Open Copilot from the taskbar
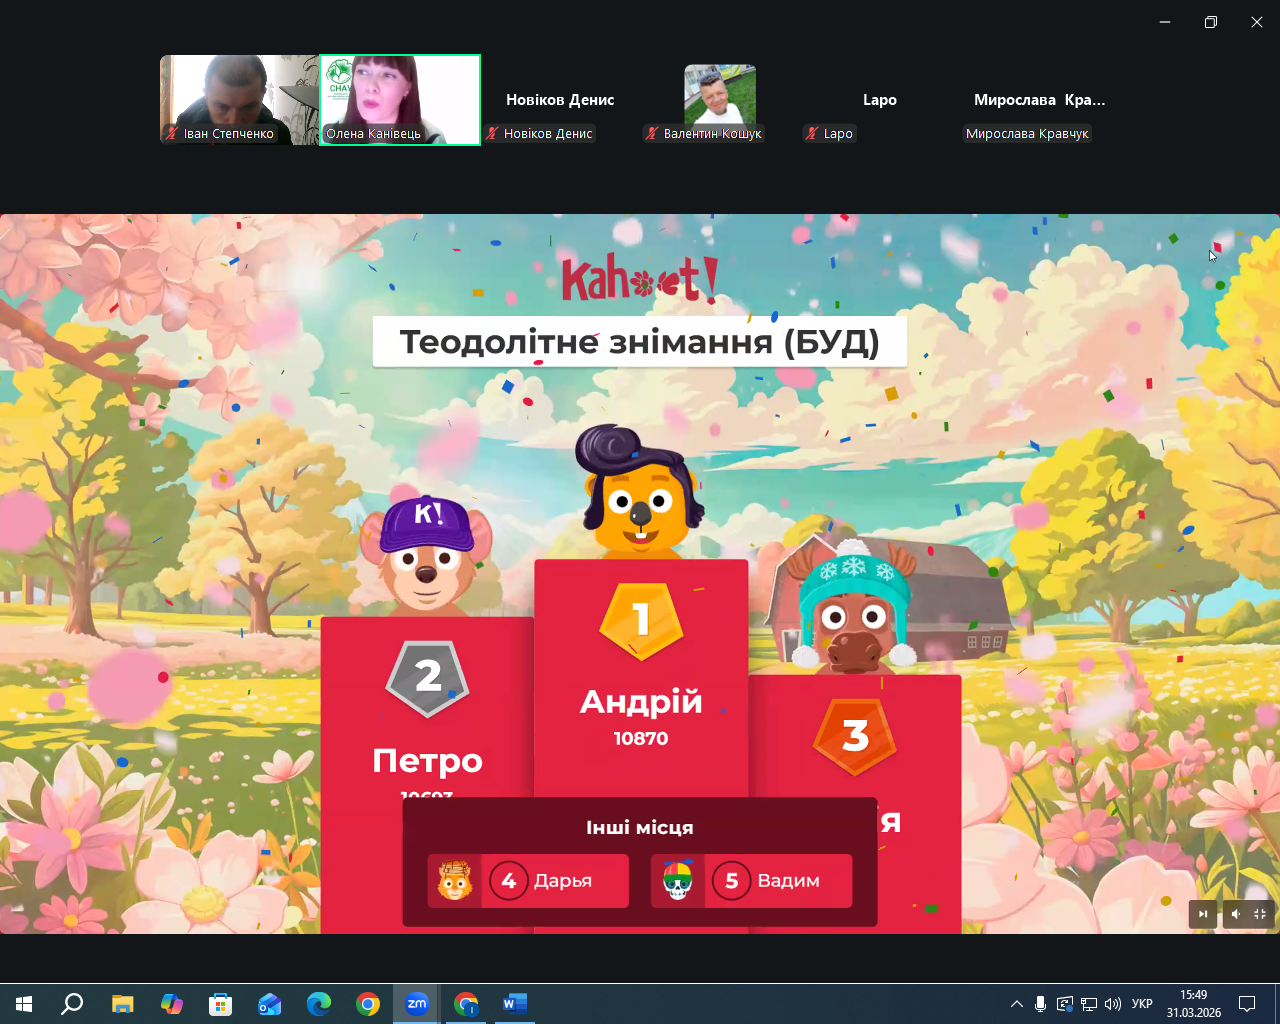The image size is (1280, 1024). pos(172,1003)
